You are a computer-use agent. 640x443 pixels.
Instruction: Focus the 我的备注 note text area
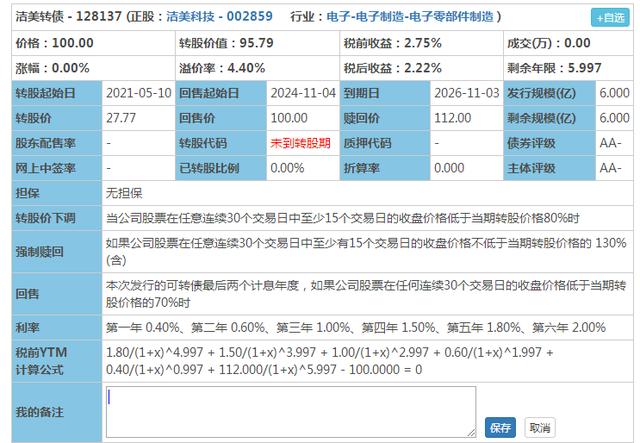[x=291, y=412]
